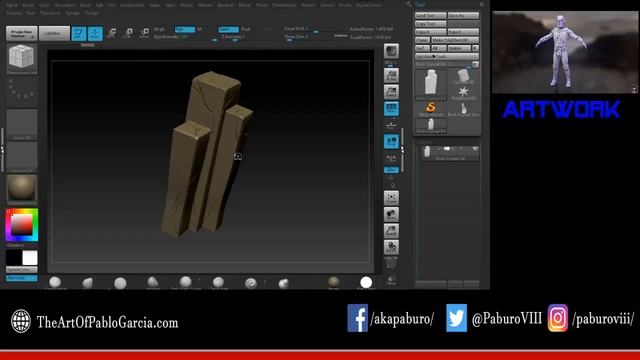The image size is (640, 360).
Task: Toggle the Mrgb paint mode
Action: (x=160, y=29)
